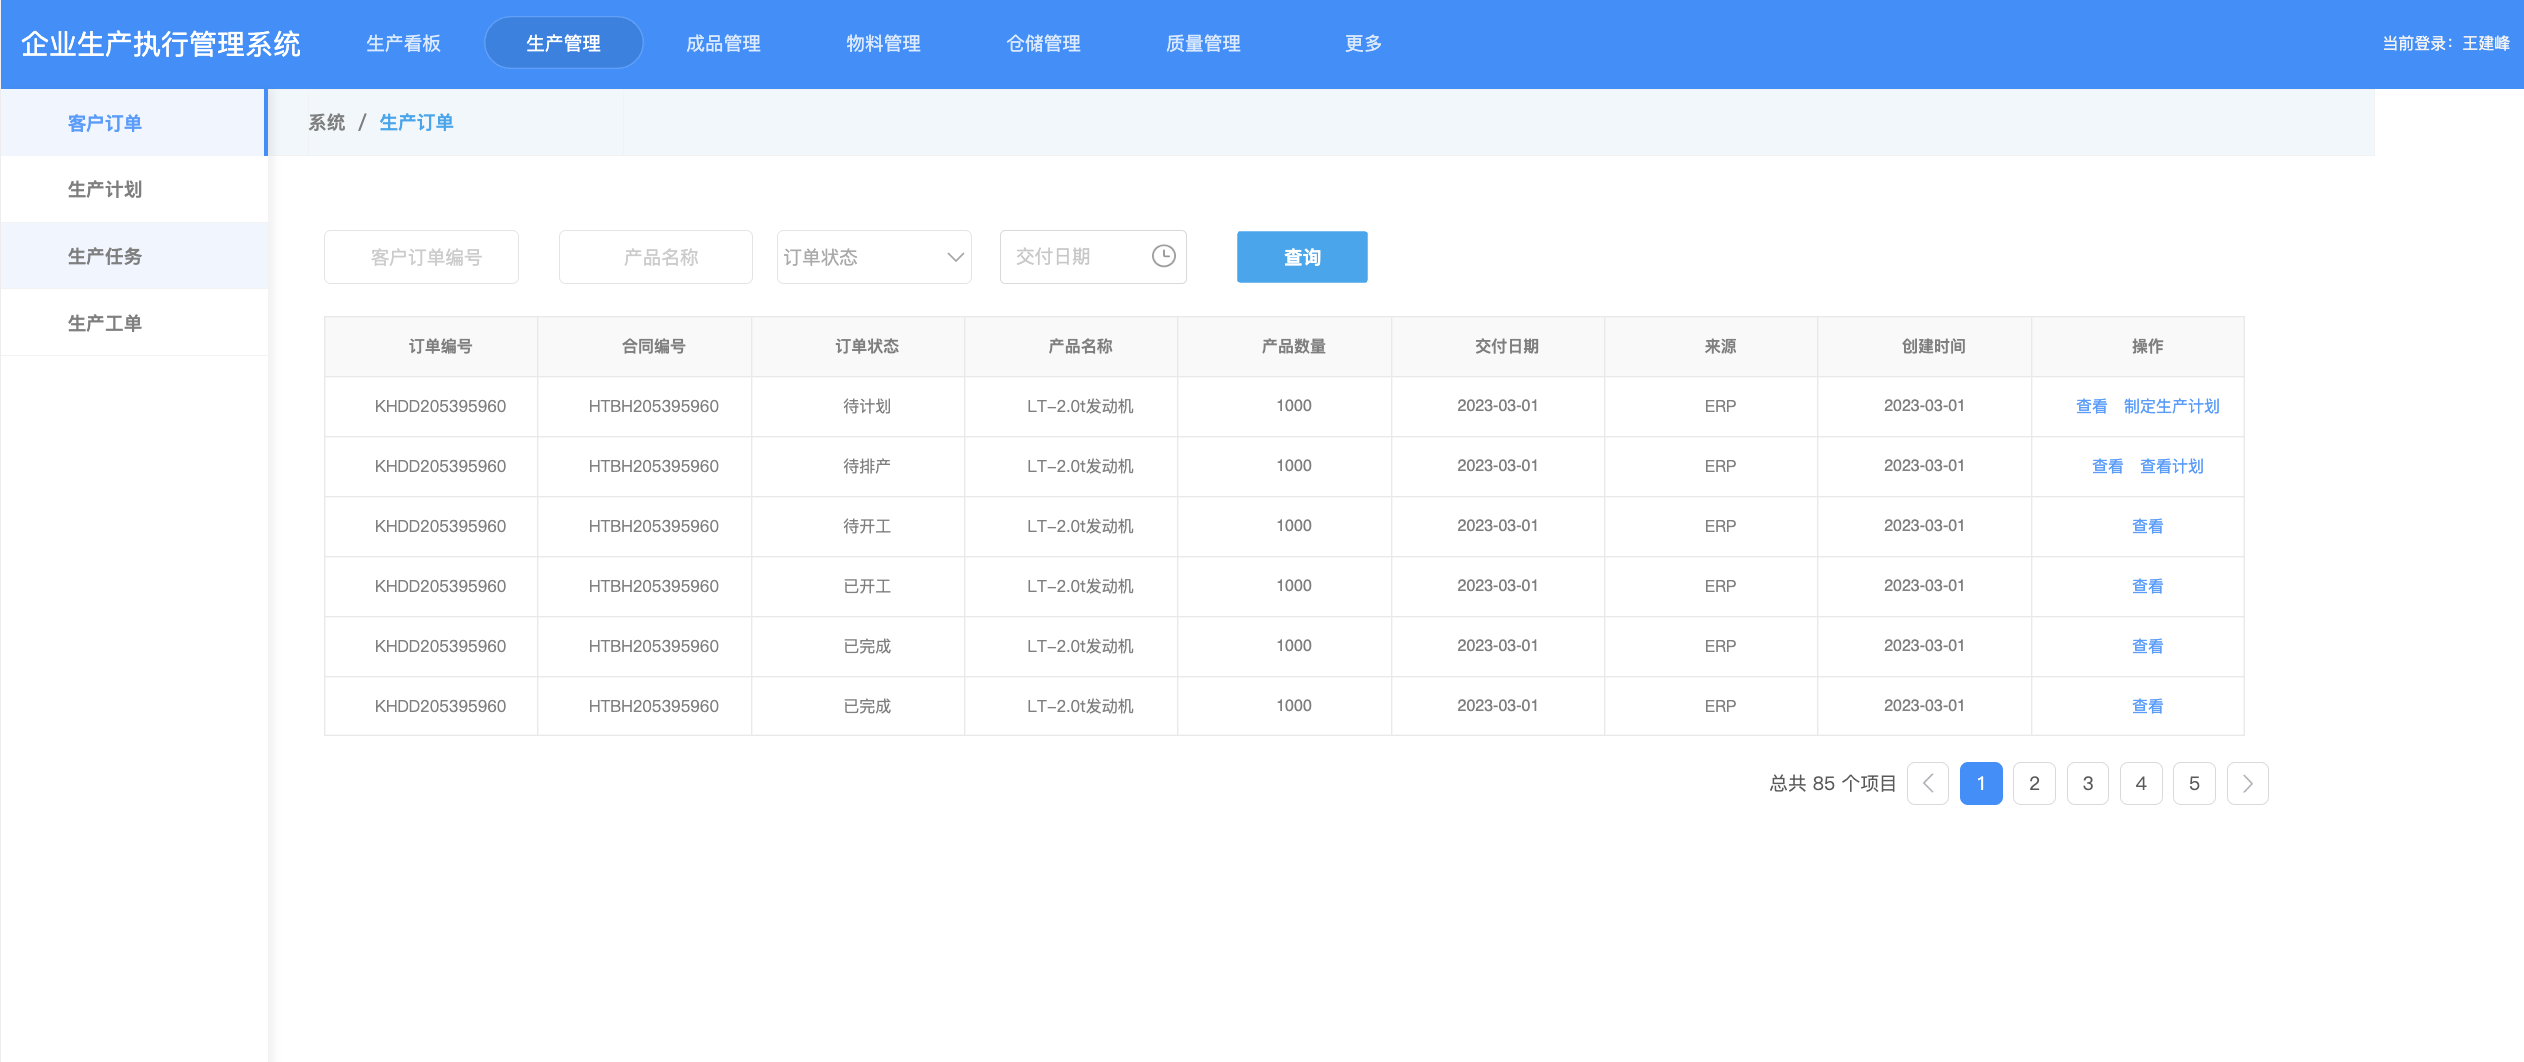Focus the 客户订单编号 input field

tap(421, 257)
